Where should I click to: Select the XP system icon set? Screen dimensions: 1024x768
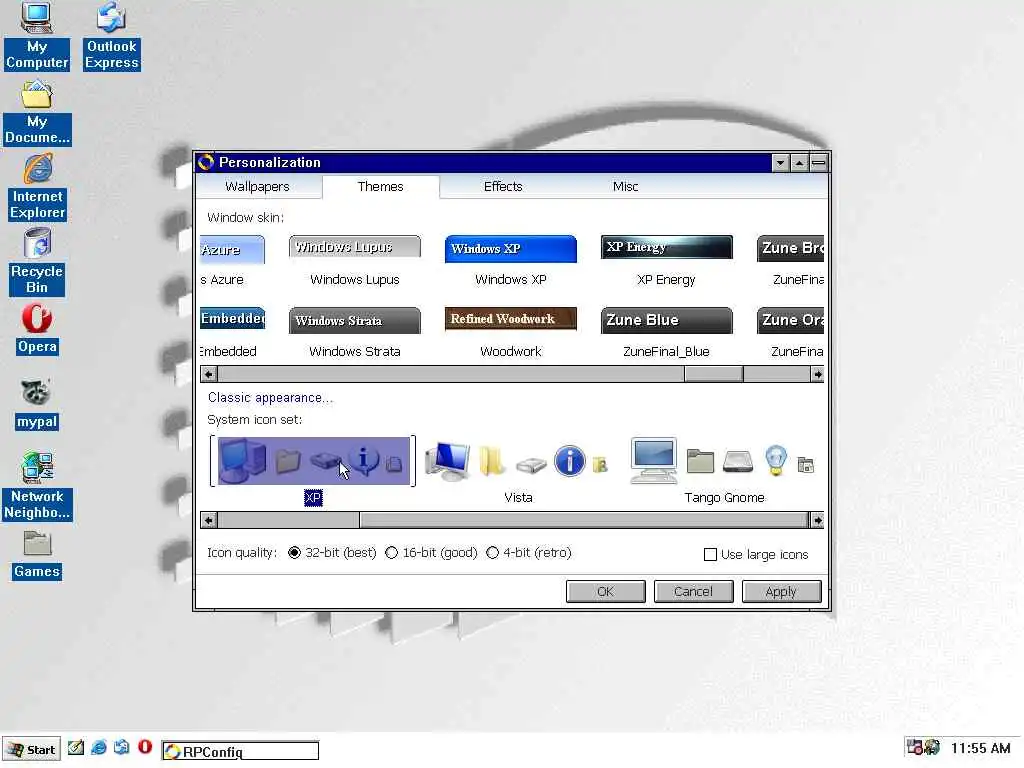point(313,461)
